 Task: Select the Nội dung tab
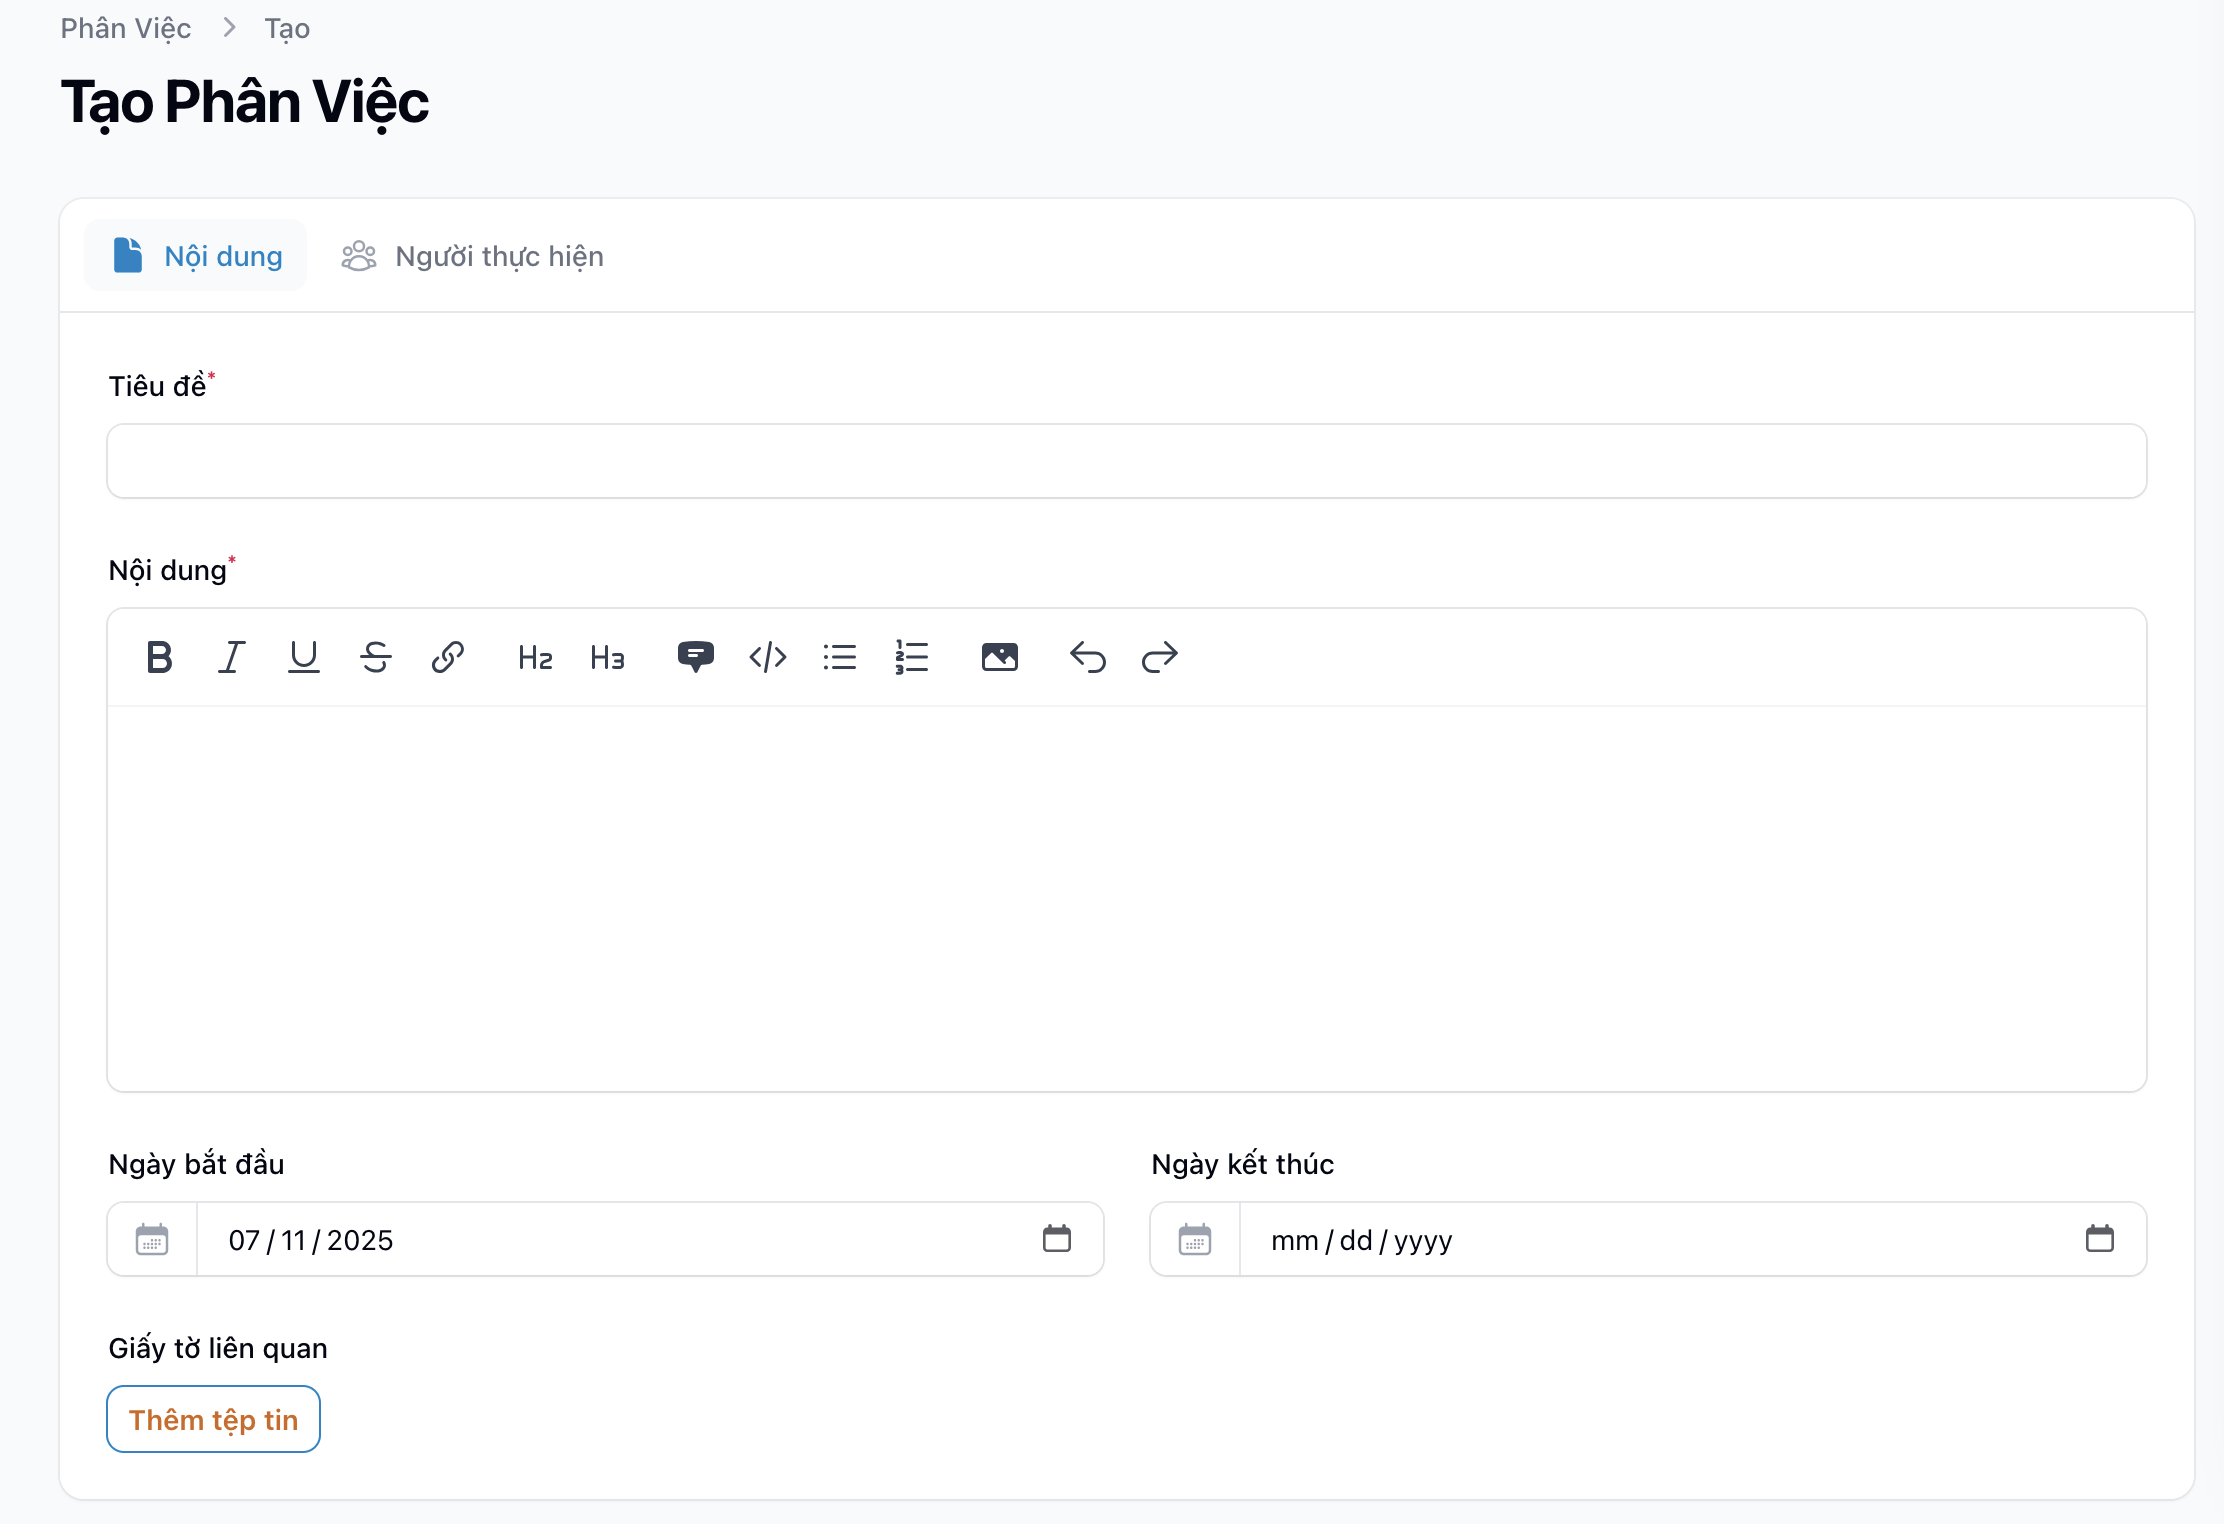[x=196, y=256]
